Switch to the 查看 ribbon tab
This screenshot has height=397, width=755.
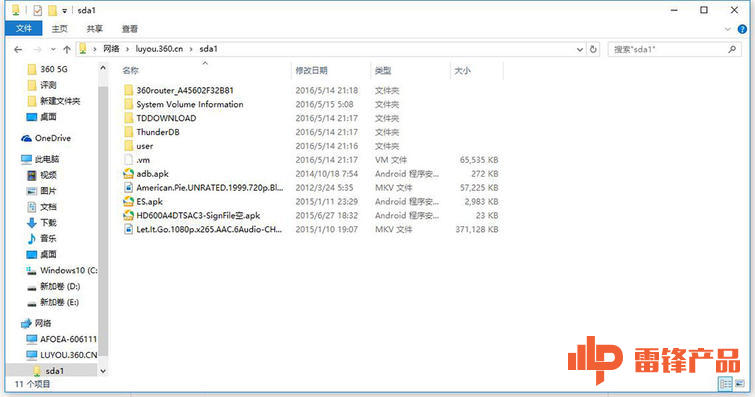(130, 29)
